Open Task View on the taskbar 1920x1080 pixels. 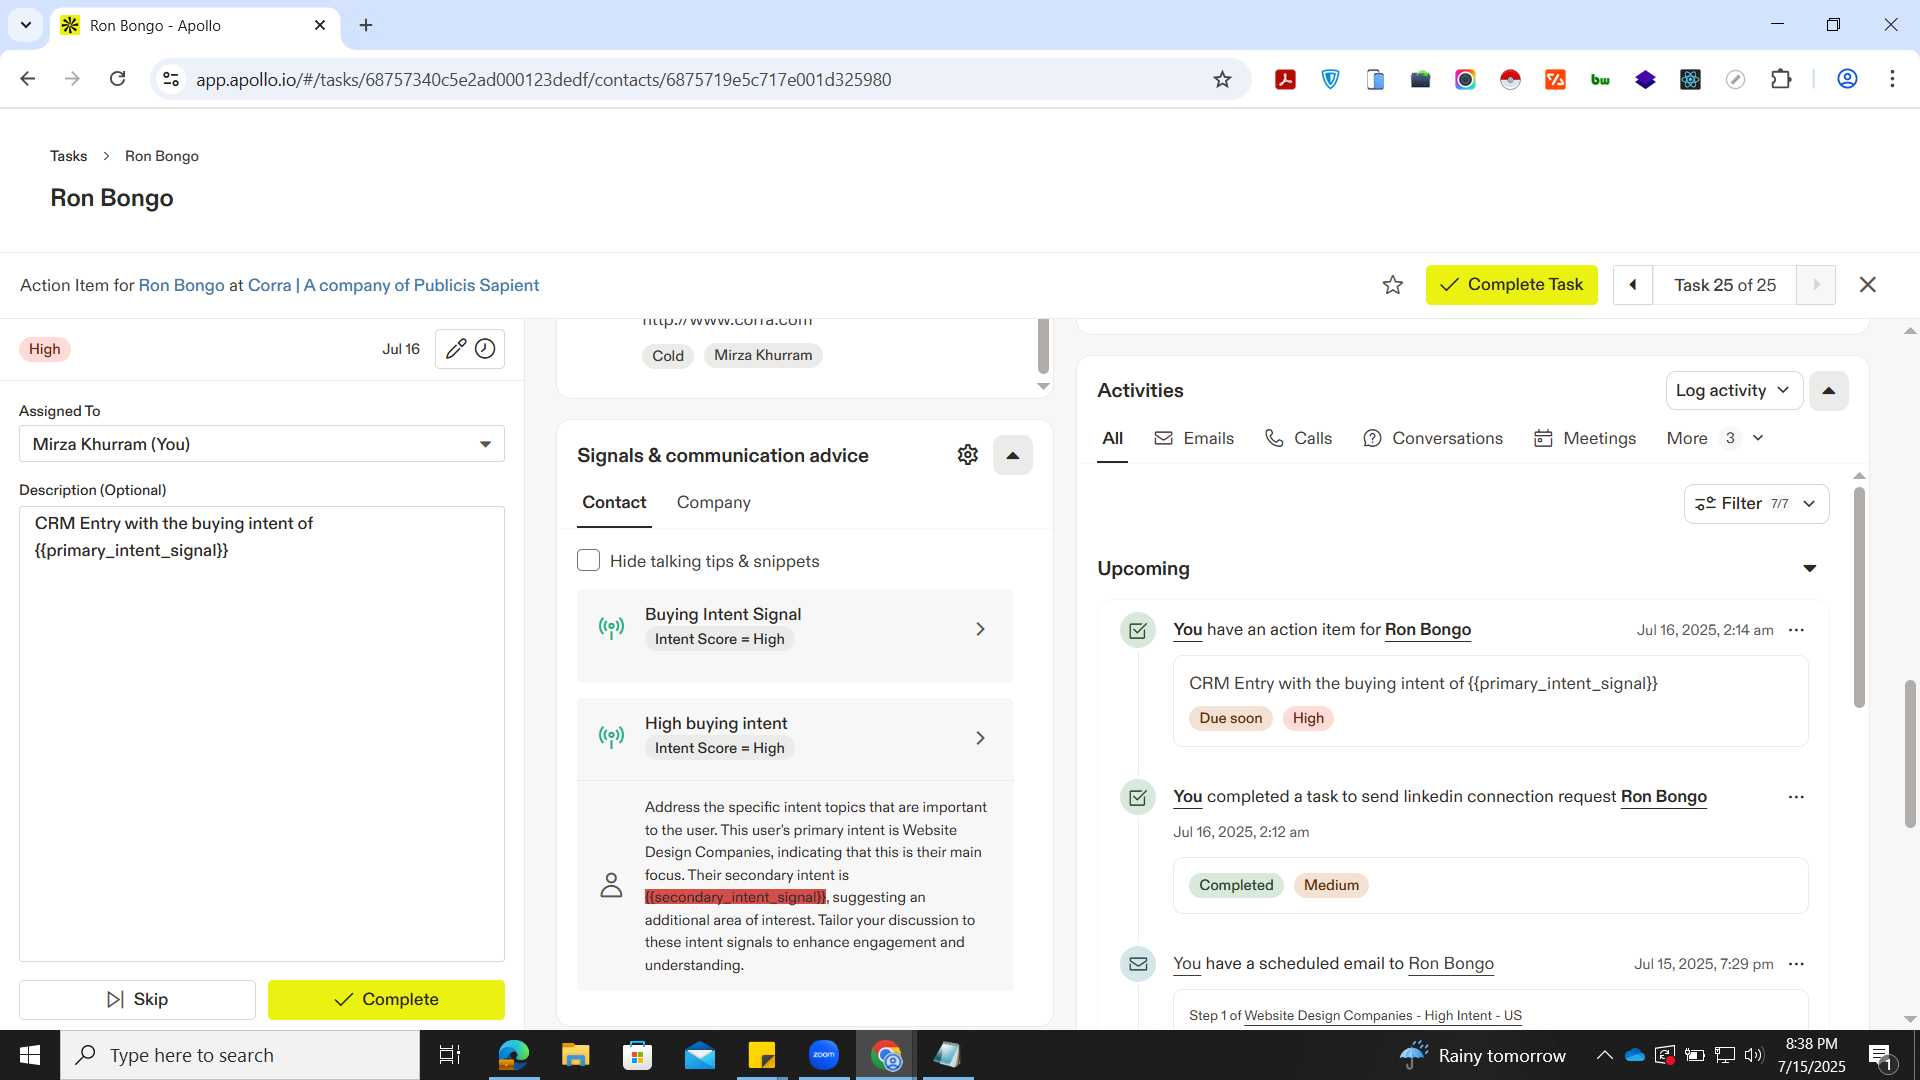point(450,1055)
